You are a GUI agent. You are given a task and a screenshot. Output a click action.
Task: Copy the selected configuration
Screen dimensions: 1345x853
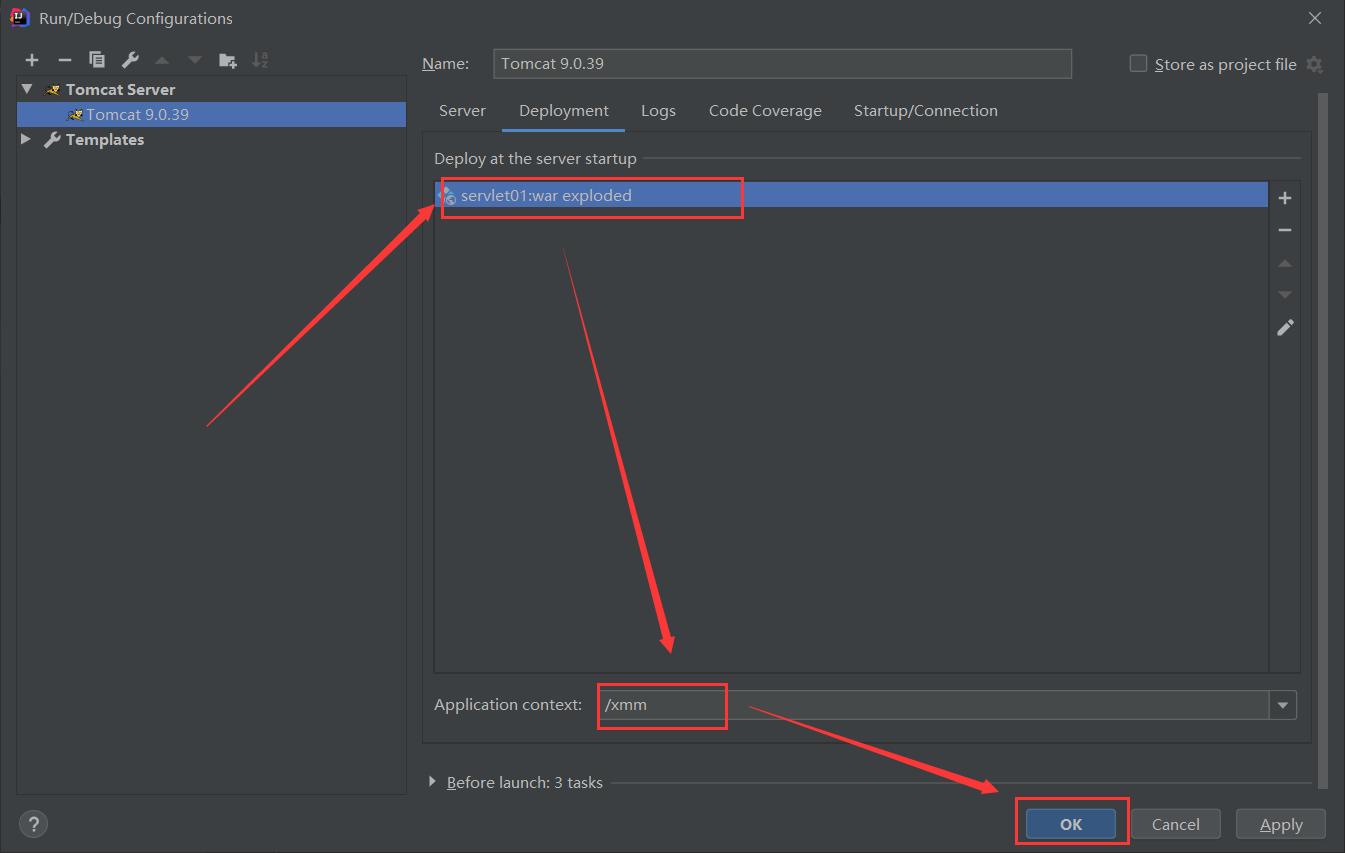(x=97, y=60)
